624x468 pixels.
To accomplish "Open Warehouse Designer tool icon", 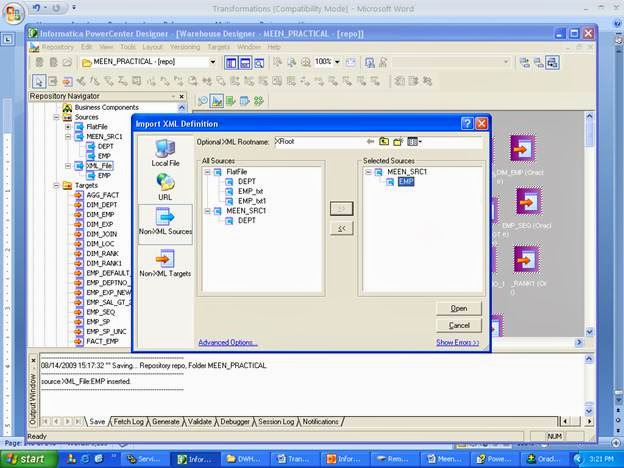I will [217, 101].
